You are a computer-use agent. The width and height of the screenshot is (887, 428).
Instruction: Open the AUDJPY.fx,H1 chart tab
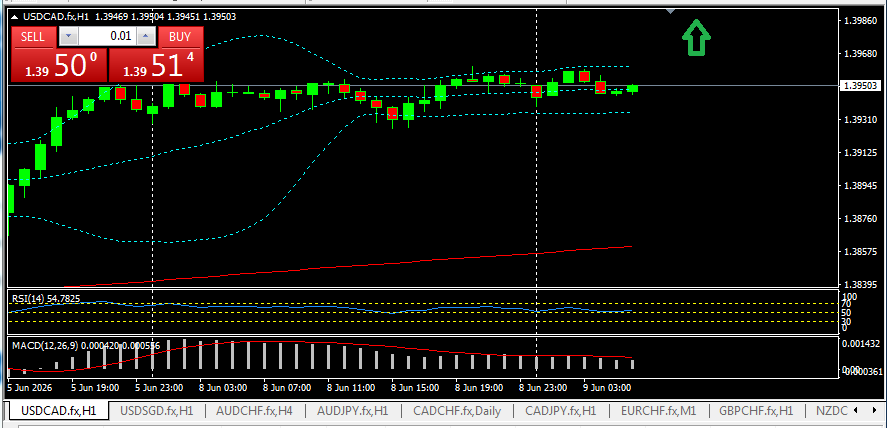[352, 410]
